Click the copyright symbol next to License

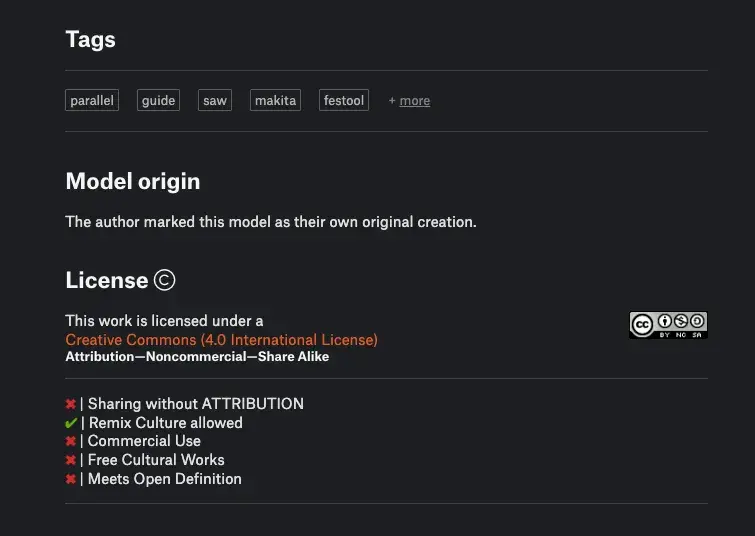coord(165,280)
